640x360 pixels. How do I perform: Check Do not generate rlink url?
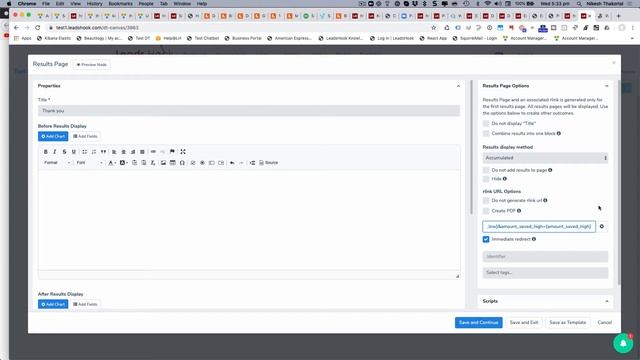pyautogui.click(x=486, y=200)
